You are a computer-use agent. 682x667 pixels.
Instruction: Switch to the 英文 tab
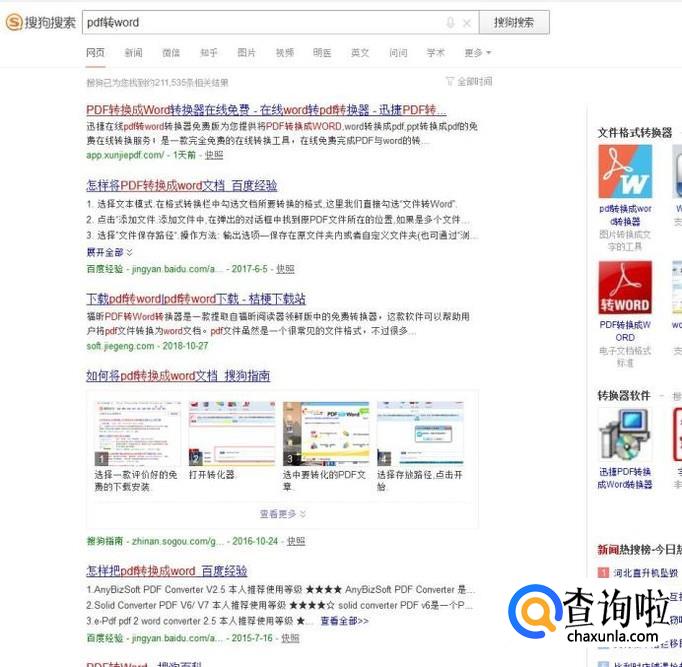[360, 53]
